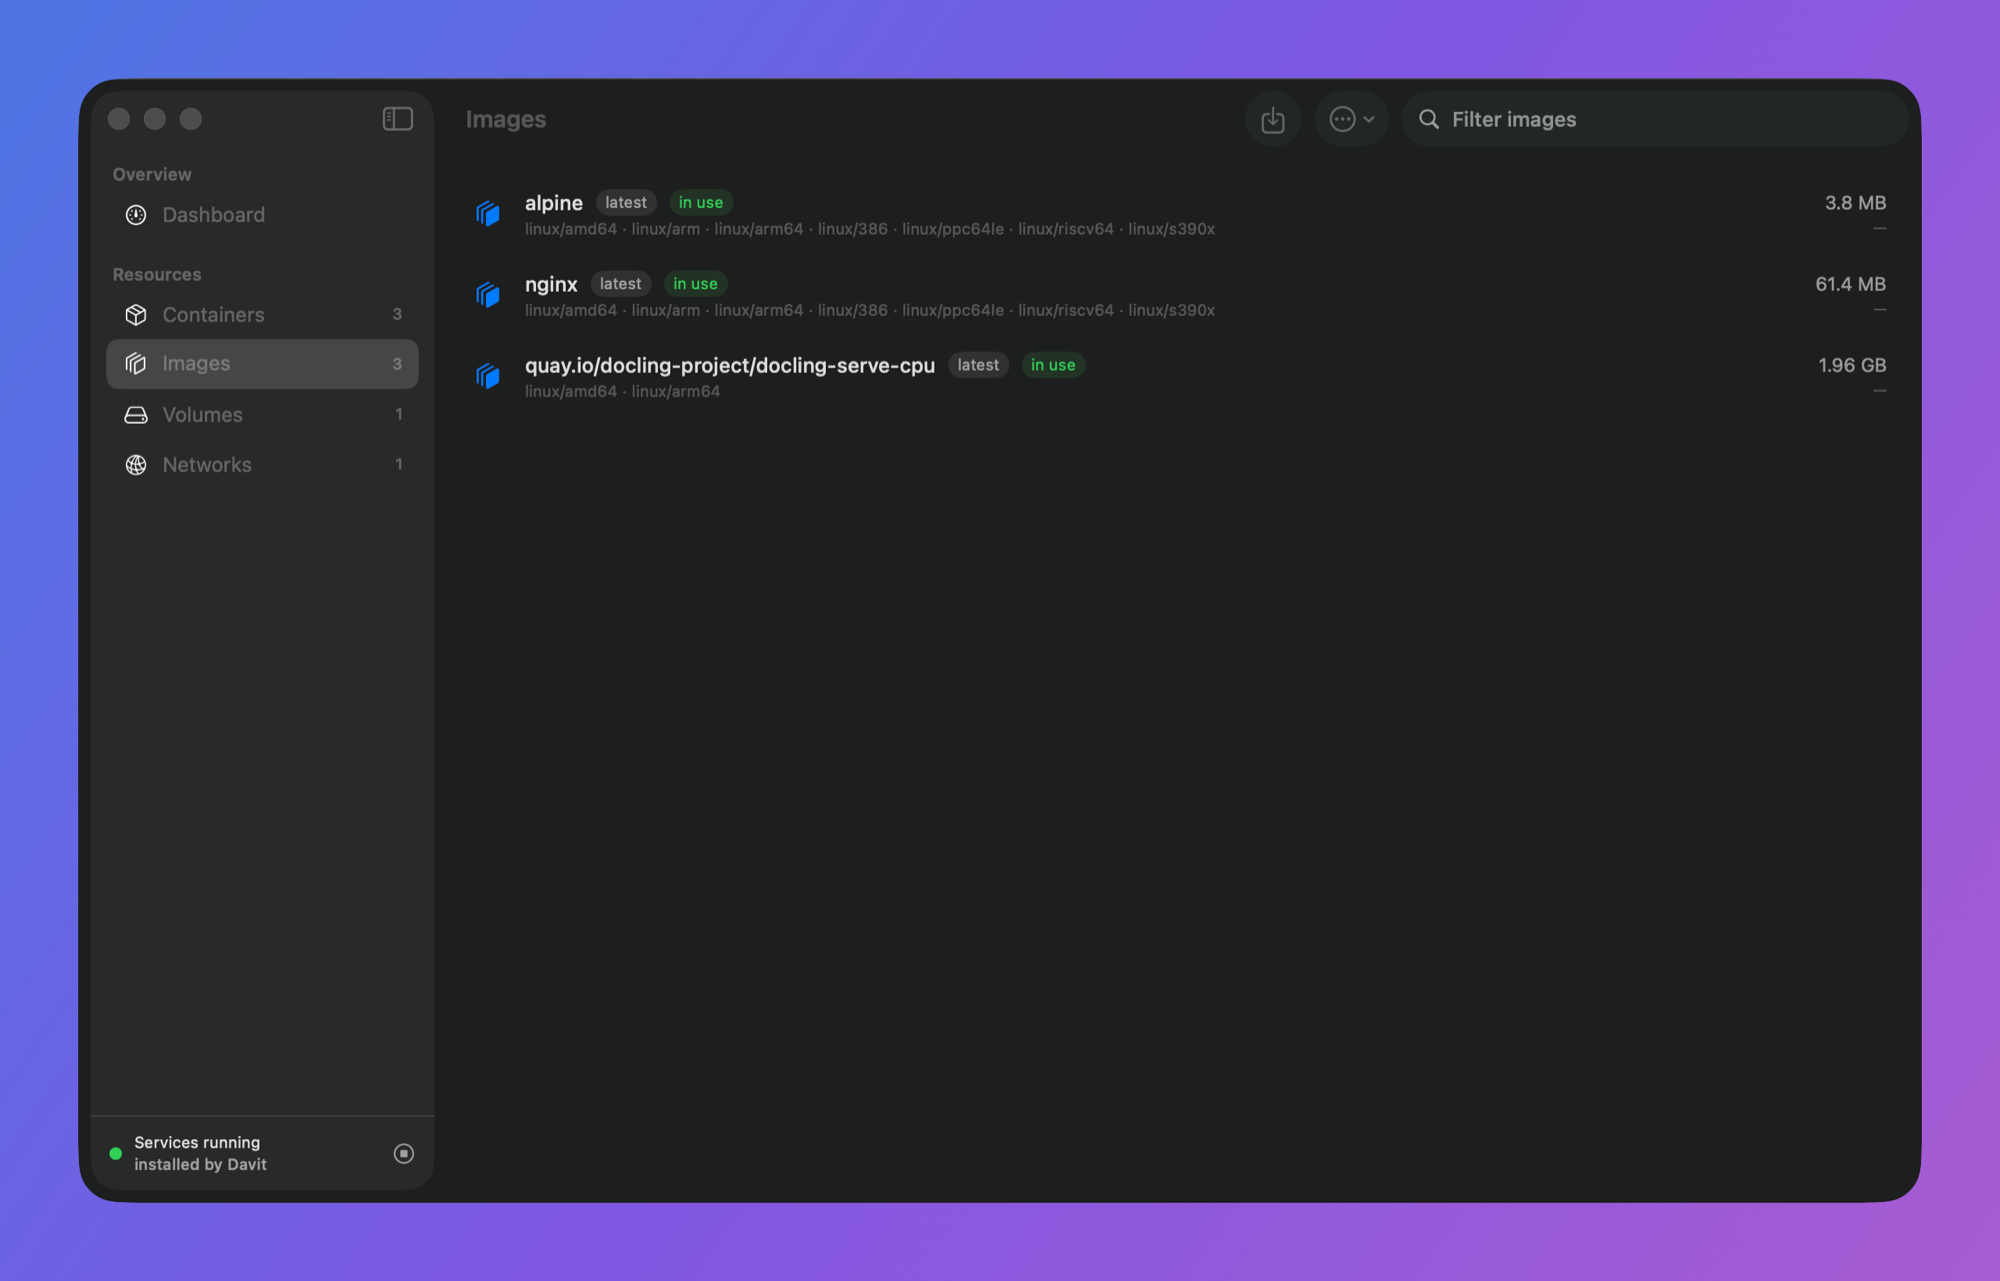Stop services with the stop icon

pos(404,1154)
